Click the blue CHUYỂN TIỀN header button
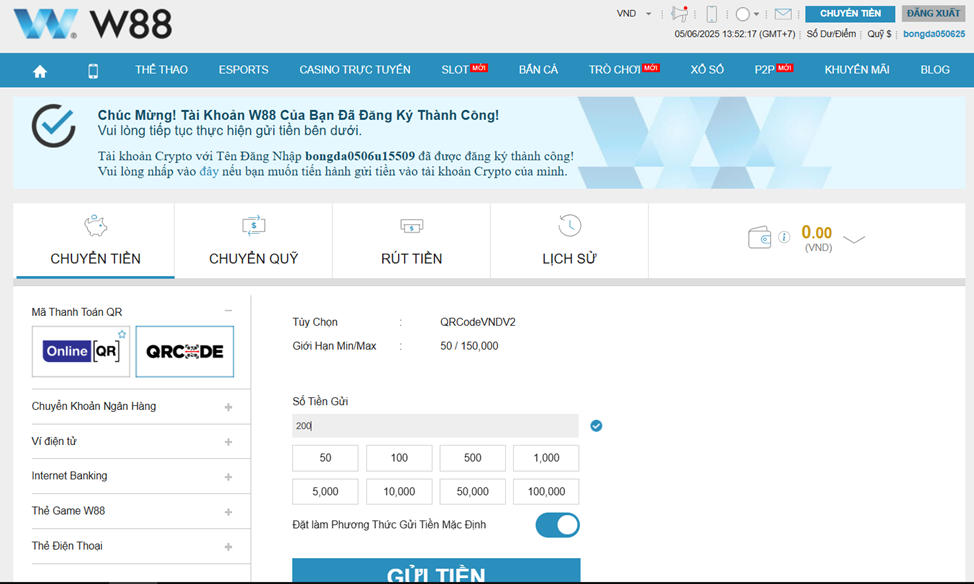This screenshot has width=974, height=584. pyautogui.click(x=850, y=14)
